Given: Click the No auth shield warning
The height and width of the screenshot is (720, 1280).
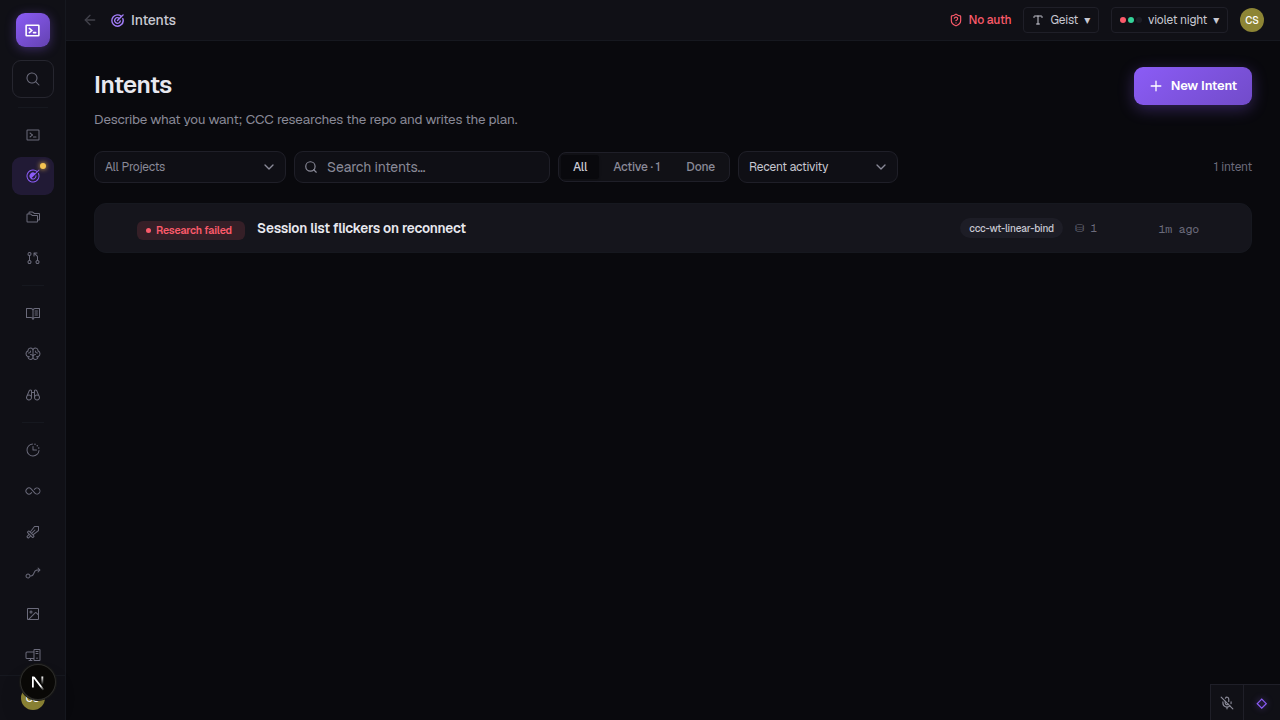Looking at the screenshot, I should [x=981, y=20].
